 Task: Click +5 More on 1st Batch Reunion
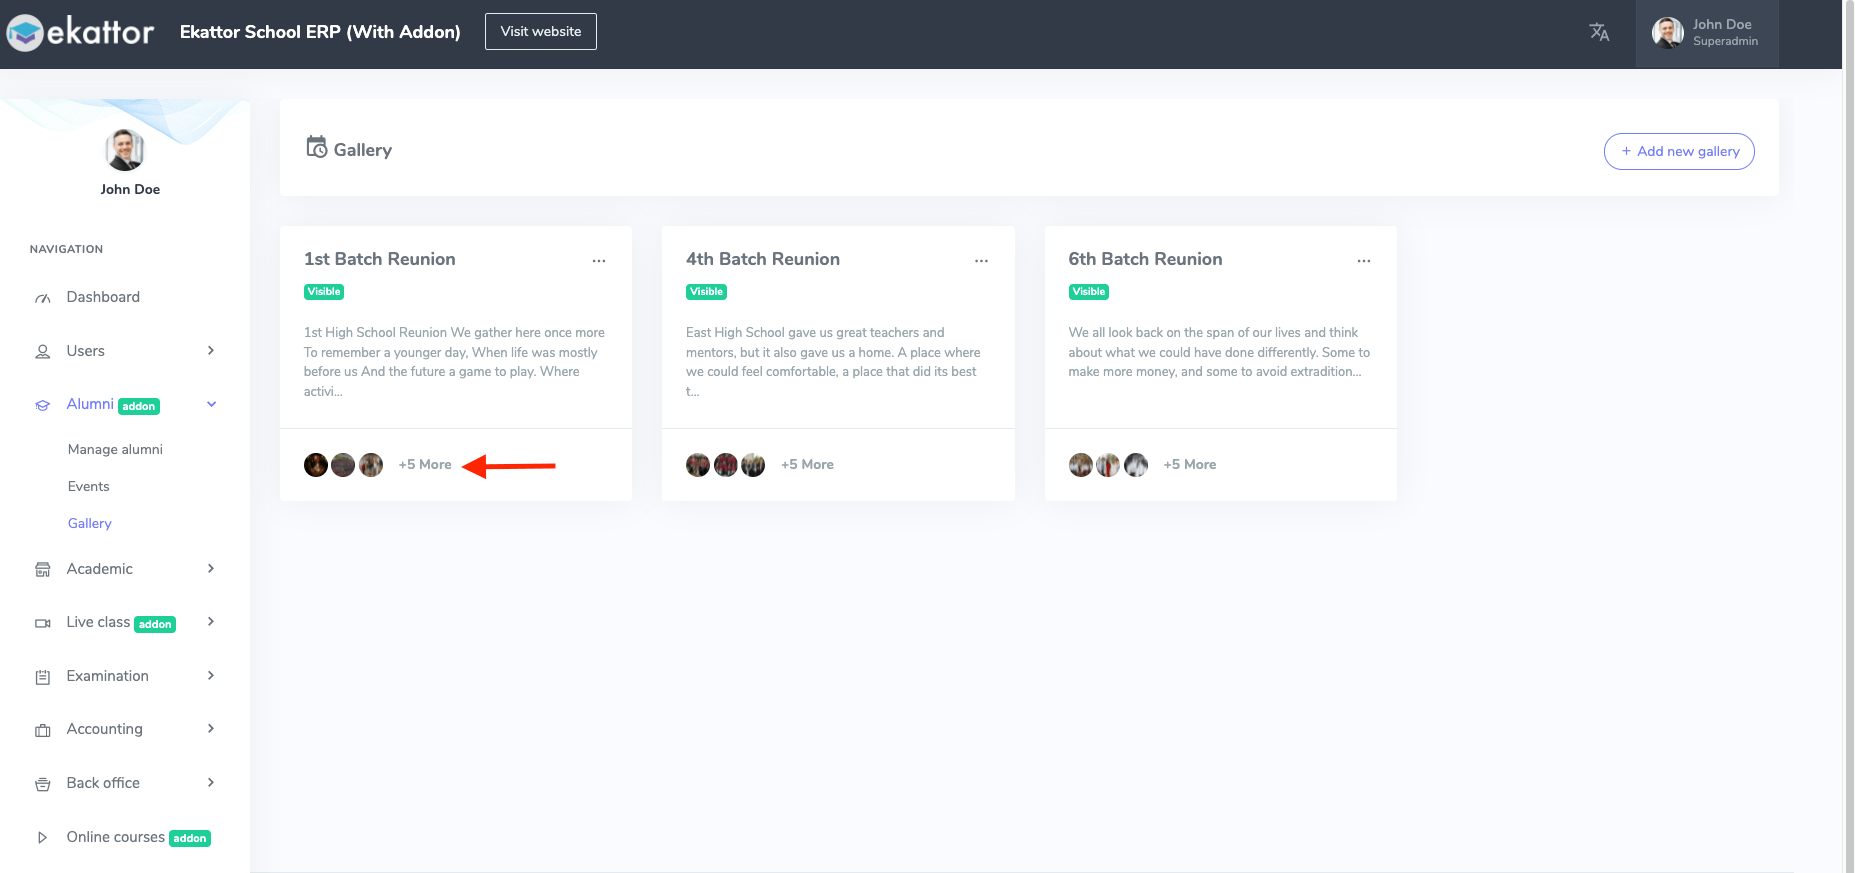(x=425, y=465)
